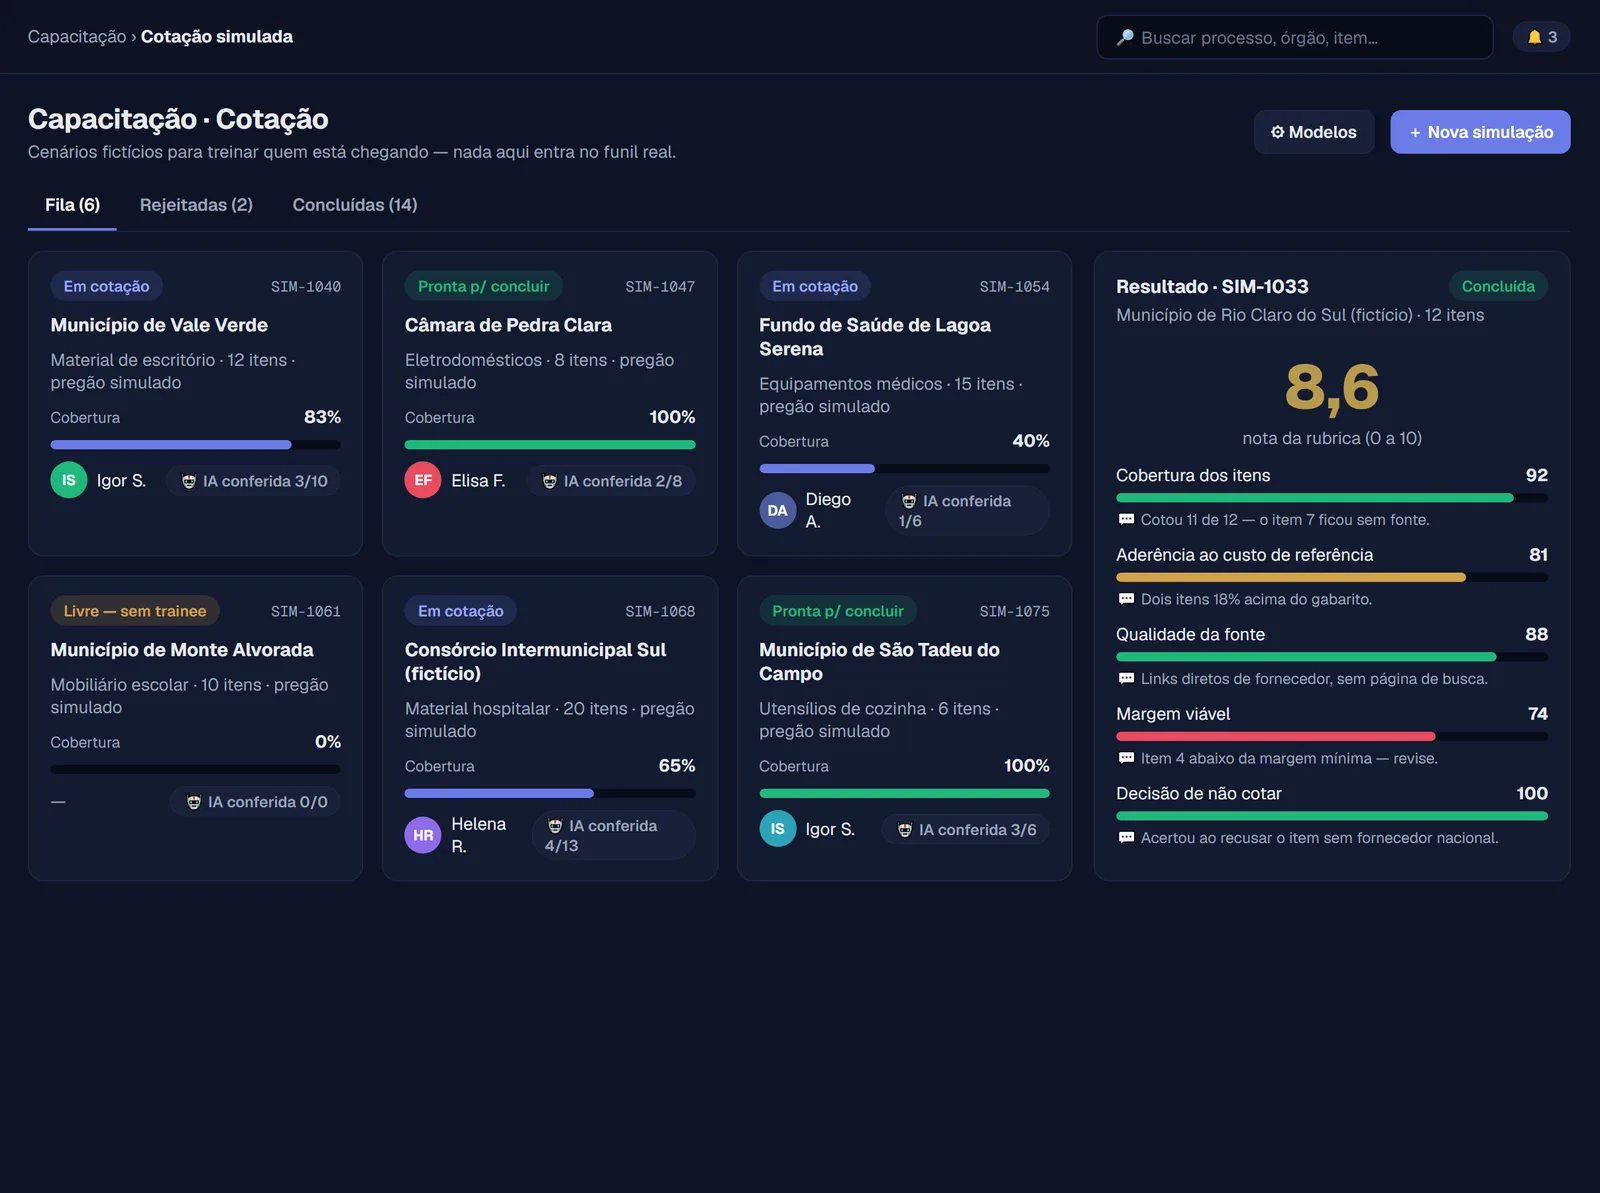Click the shield icon in 'IA conferida 0/0'
The image size is (1600, 1193).
[x=194, y=802]
